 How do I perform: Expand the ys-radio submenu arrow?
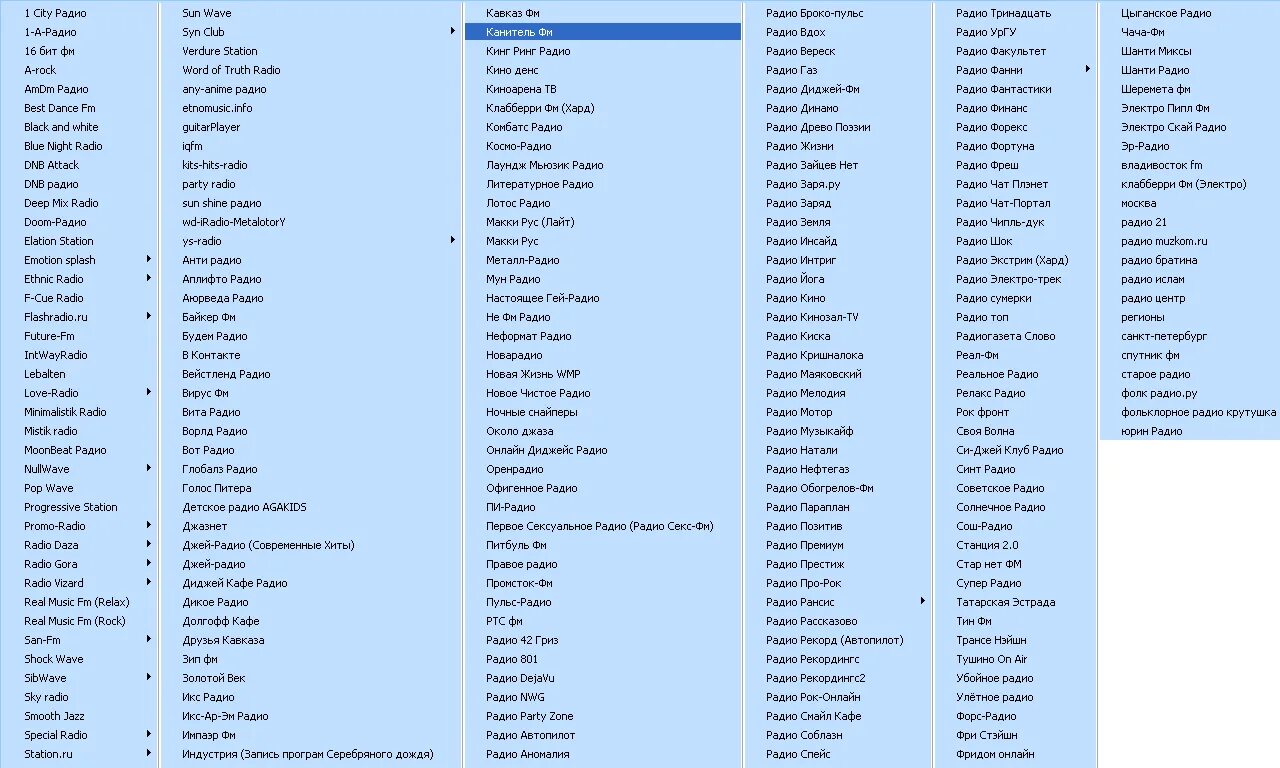pyautogui.click(x=453, y=241)
